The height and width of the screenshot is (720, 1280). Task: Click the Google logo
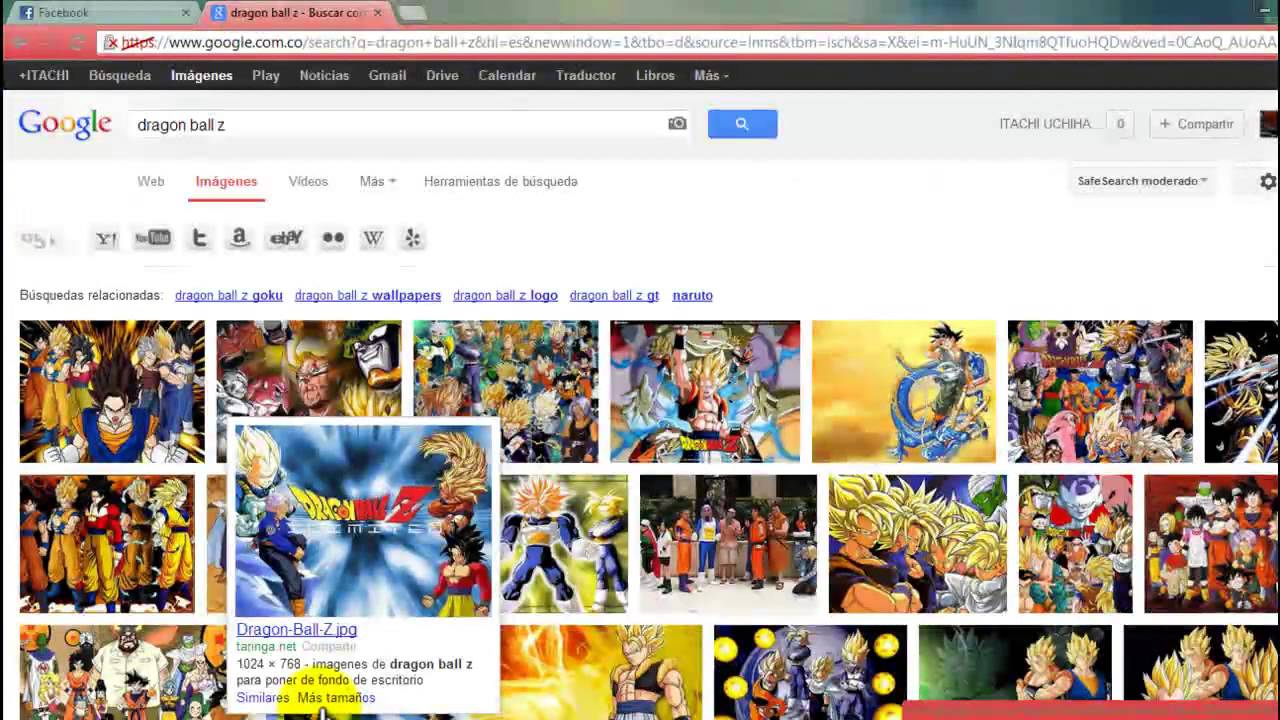click(x=65, y=124)
